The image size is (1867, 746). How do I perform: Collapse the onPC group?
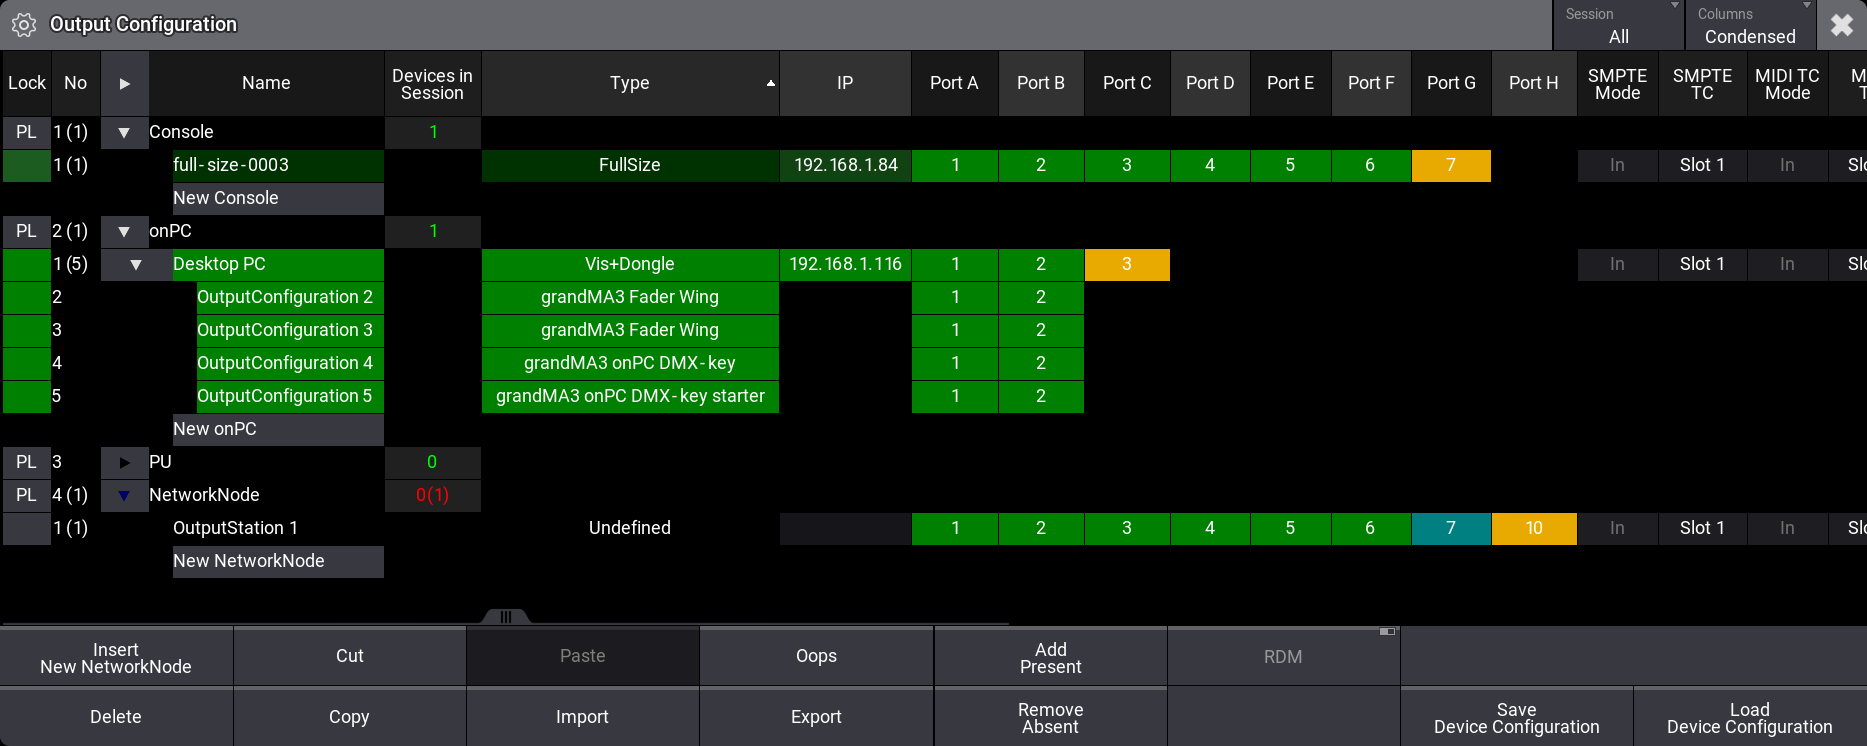[x=124, y=231]
